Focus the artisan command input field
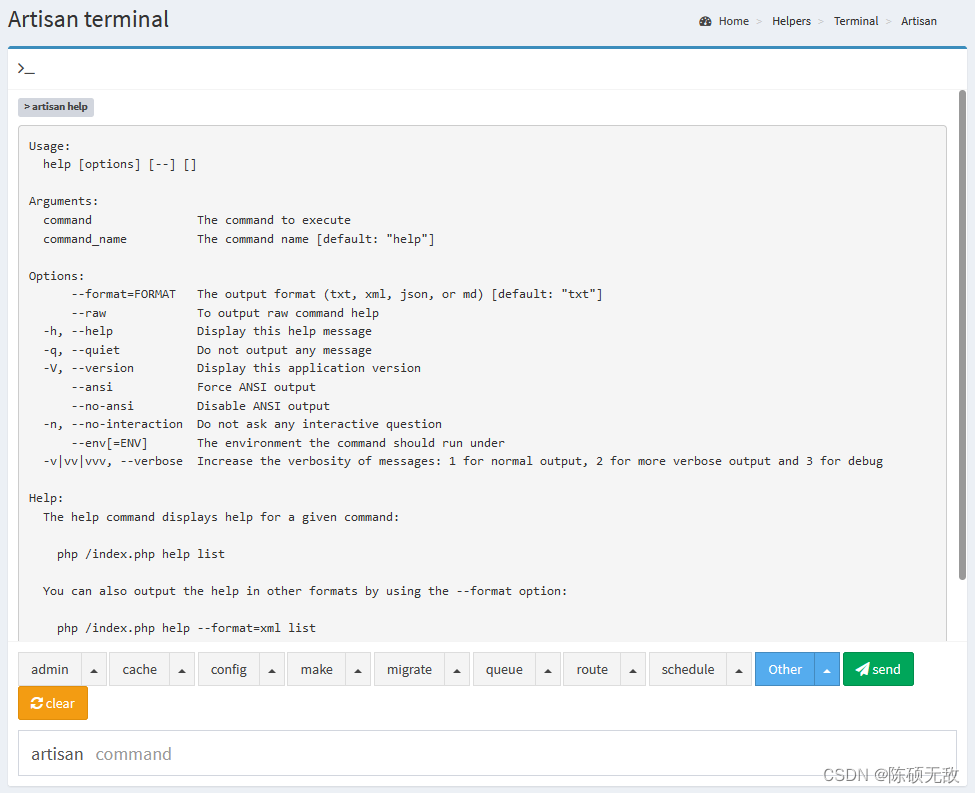 coord(487,753)
